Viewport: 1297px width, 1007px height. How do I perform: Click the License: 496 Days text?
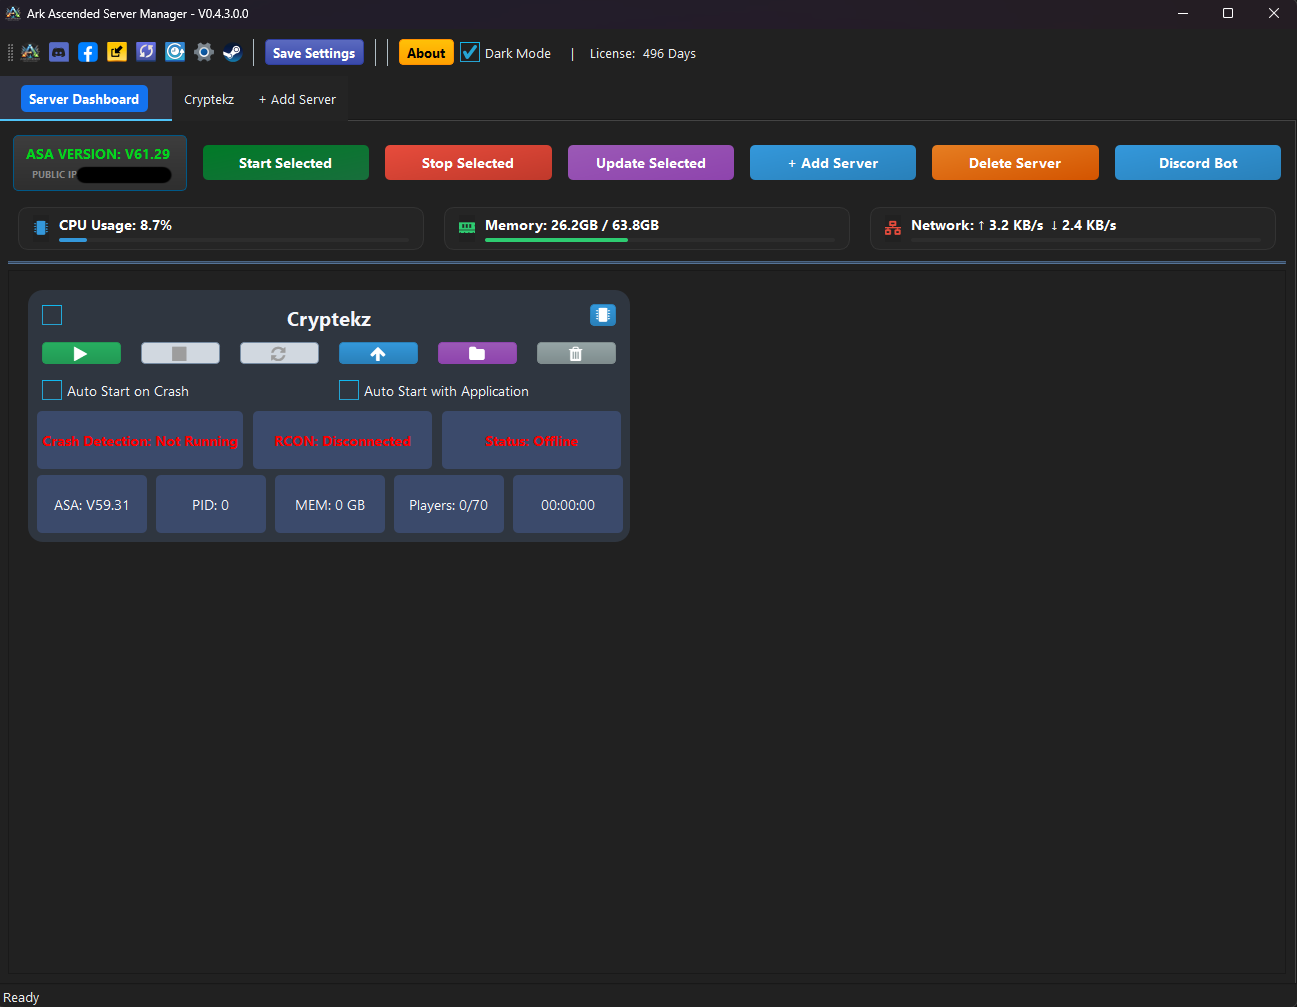643,54
